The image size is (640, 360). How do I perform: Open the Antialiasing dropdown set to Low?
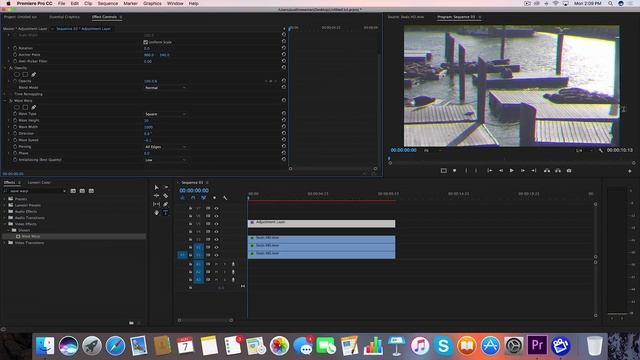(165, 160)
